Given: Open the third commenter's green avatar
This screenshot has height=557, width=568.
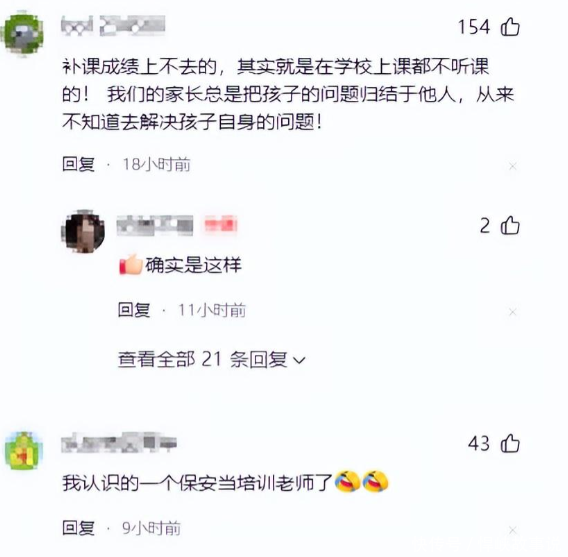Looking at the screenshot, I should point(24,450).
